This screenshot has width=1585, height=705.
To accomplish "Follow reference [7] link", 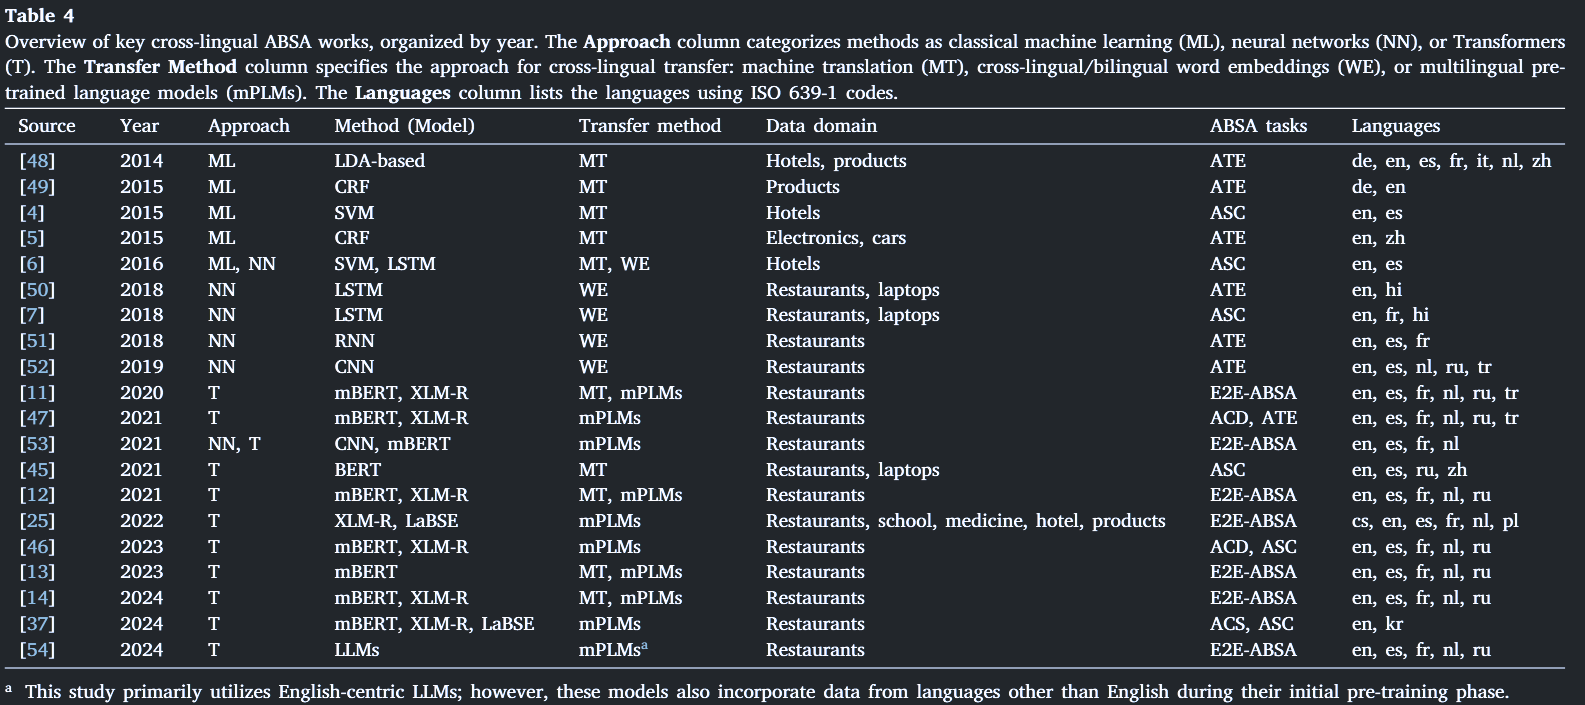I will [32, 314].
